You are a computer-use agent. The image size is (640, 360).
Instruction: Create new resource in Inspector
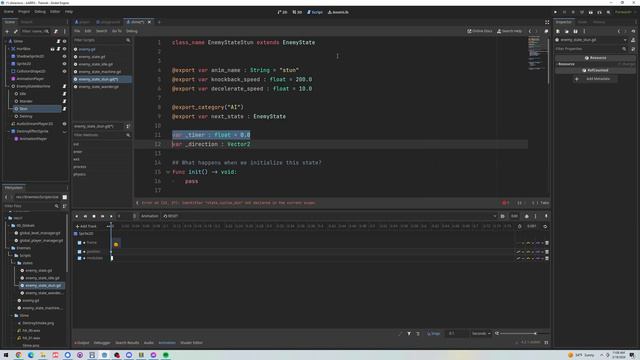click(558, 31)
